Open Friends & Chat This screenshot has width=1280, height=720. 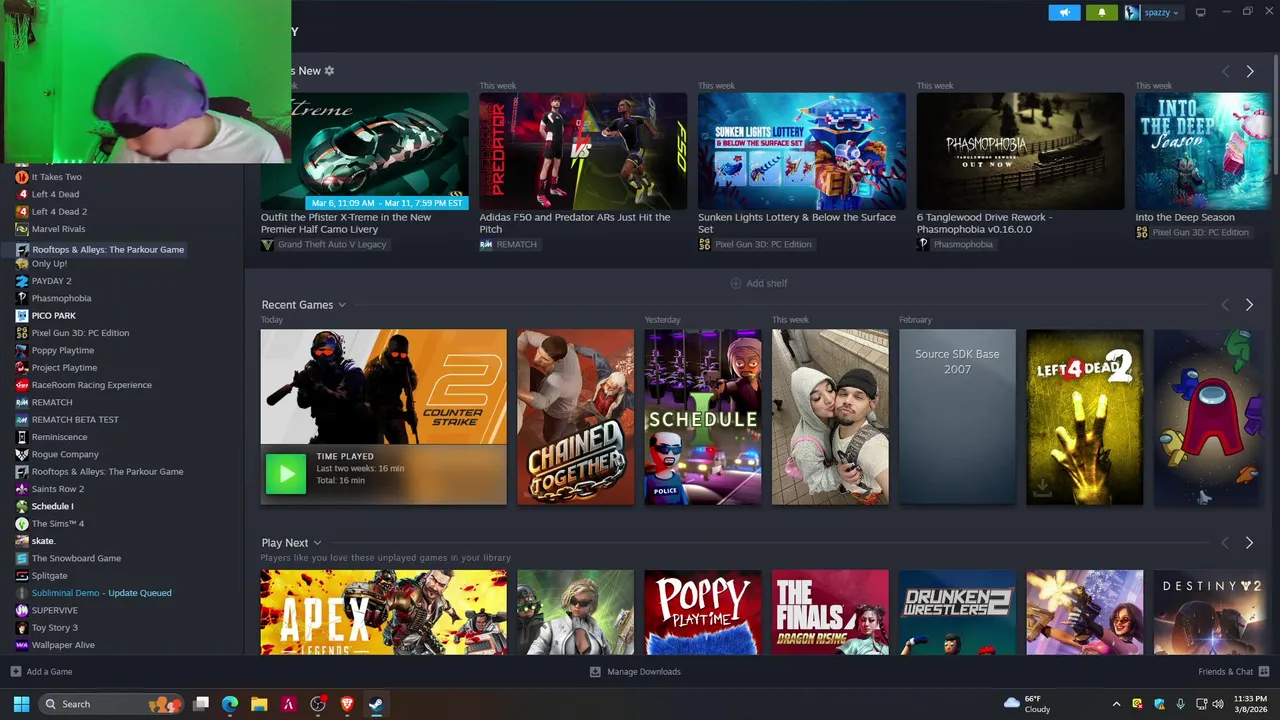click(x=1233, y=672)
